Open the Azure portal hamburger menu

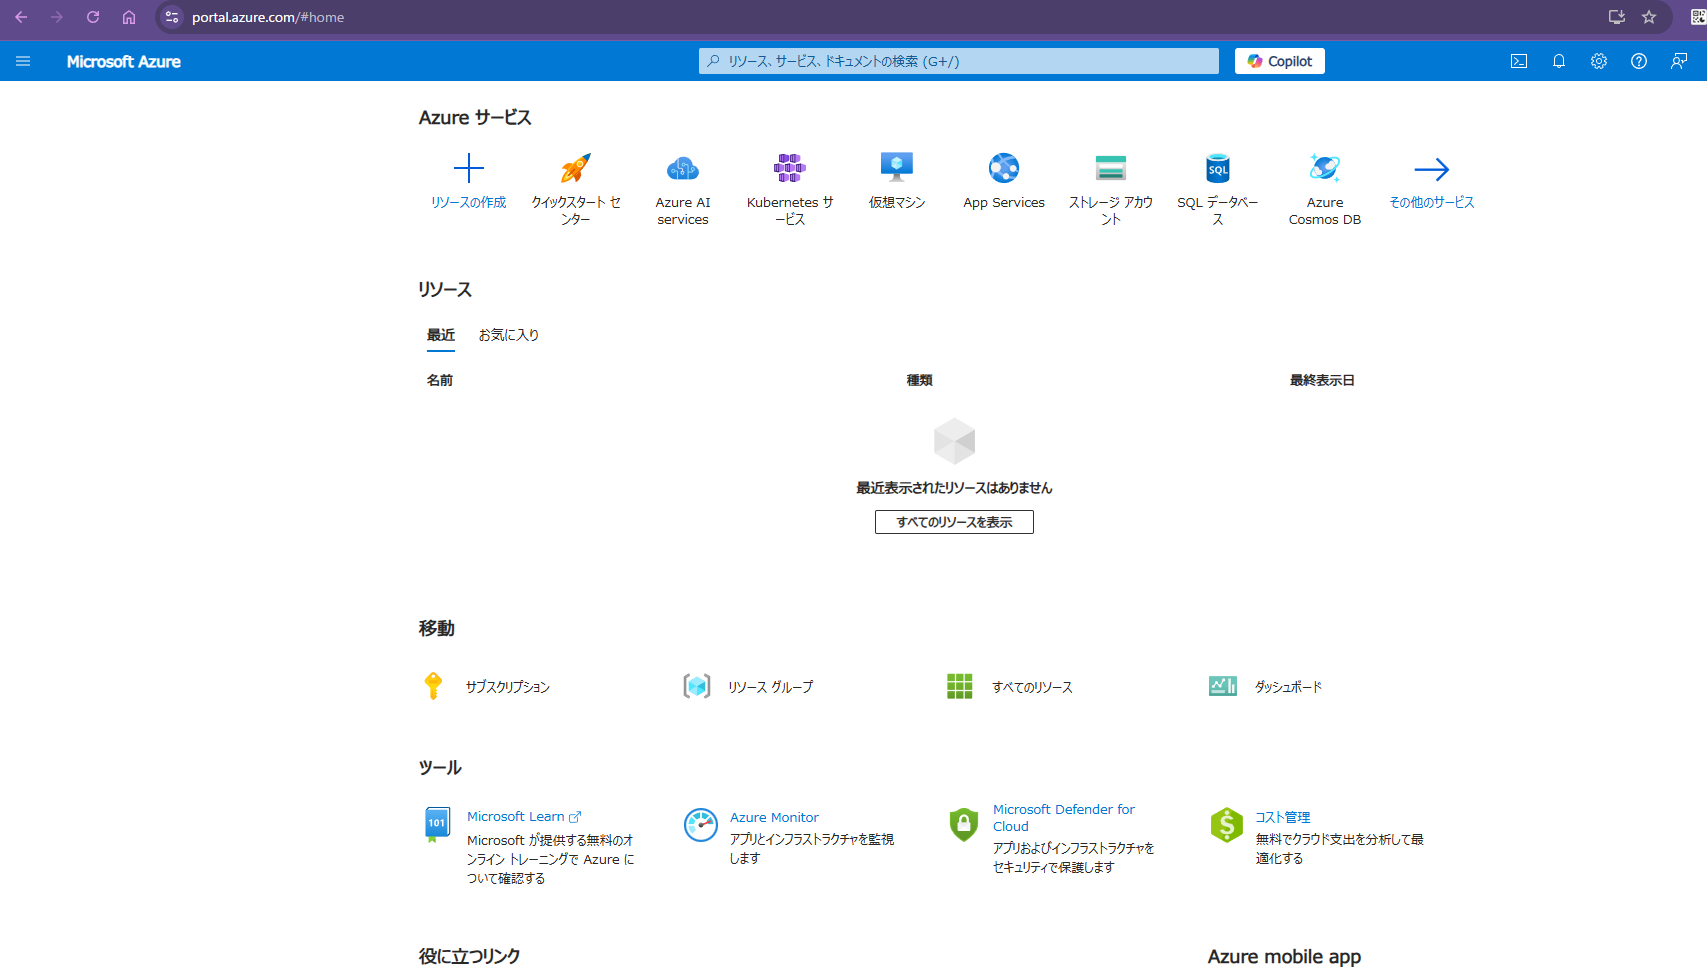tap(23, 61)
